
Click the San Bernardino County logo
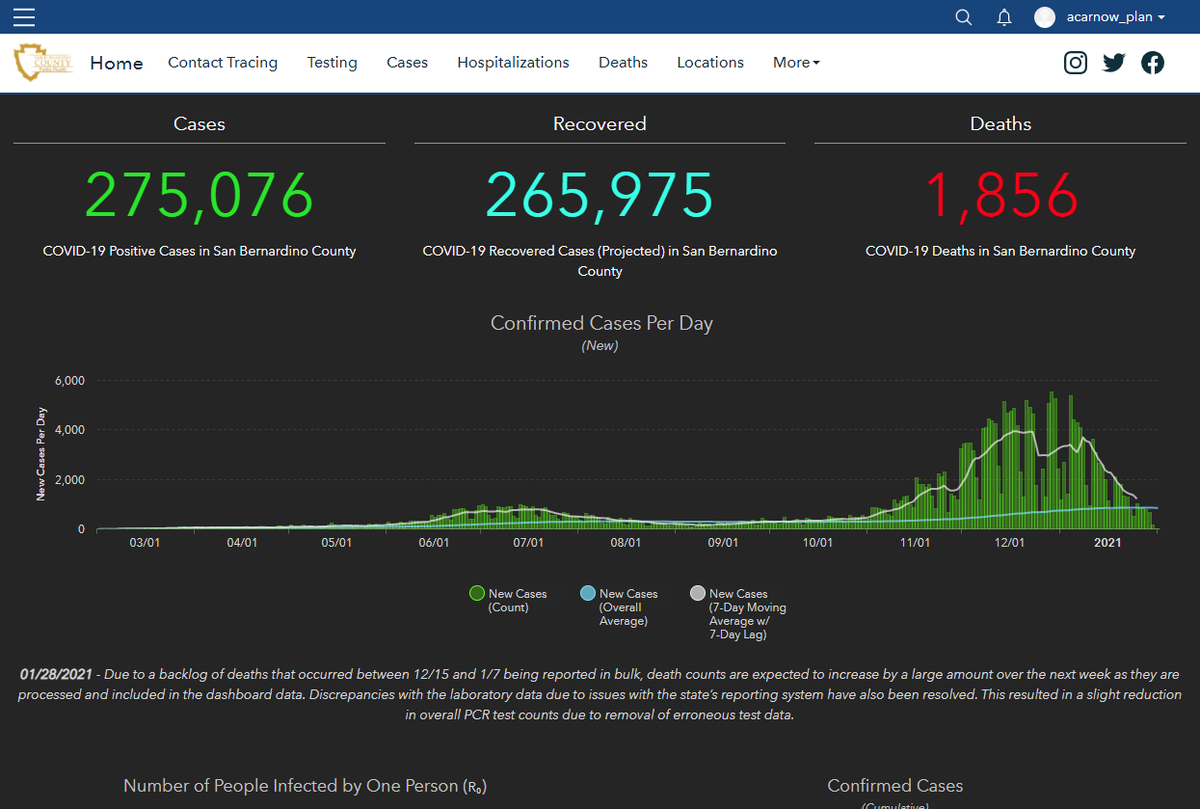point(44,63)
